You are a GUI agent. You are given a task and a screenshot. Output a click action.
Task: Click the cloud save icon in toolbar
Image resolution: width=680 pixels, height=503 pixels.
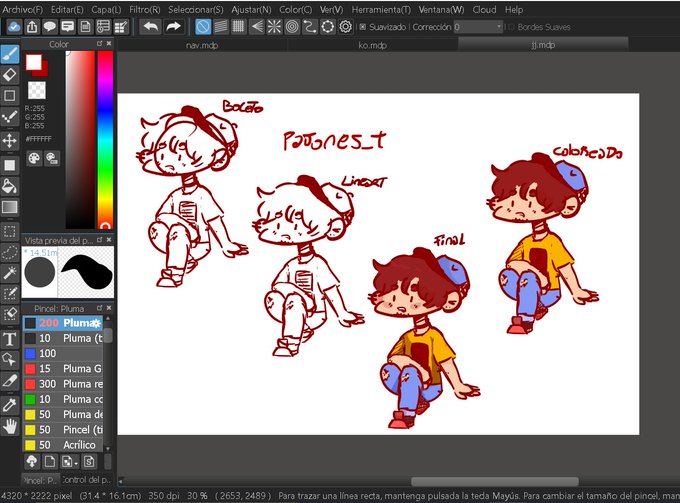(x=14, y=27)
